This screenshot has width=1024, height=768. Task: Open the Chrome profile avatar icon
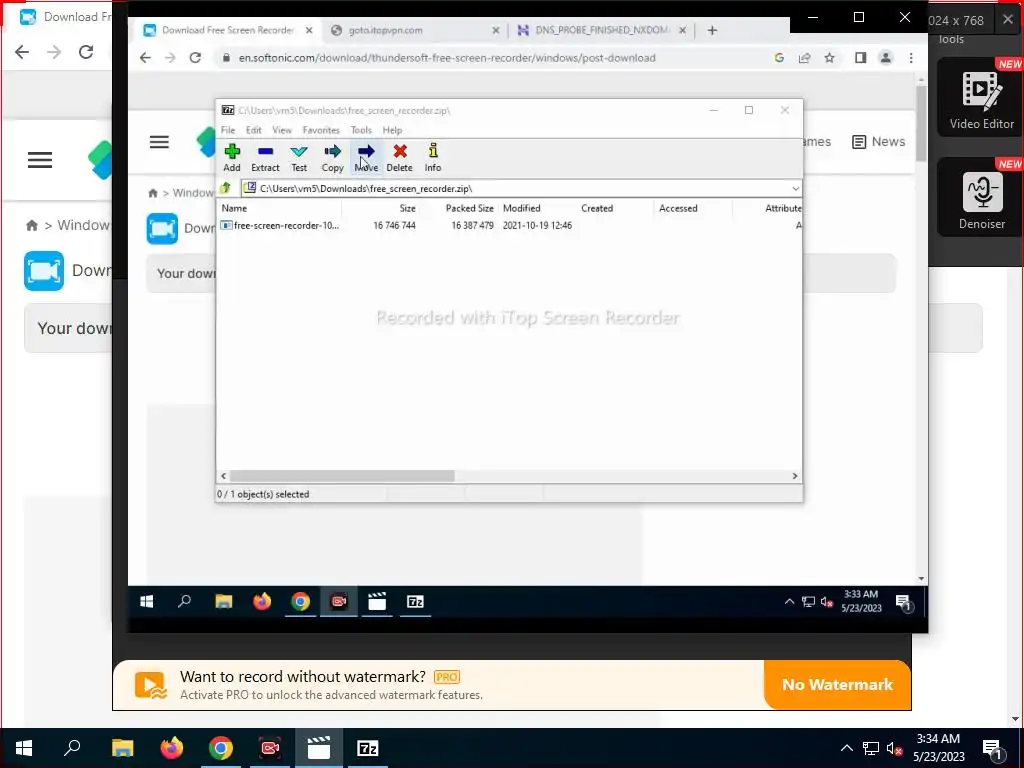click(x=886, y=57)
